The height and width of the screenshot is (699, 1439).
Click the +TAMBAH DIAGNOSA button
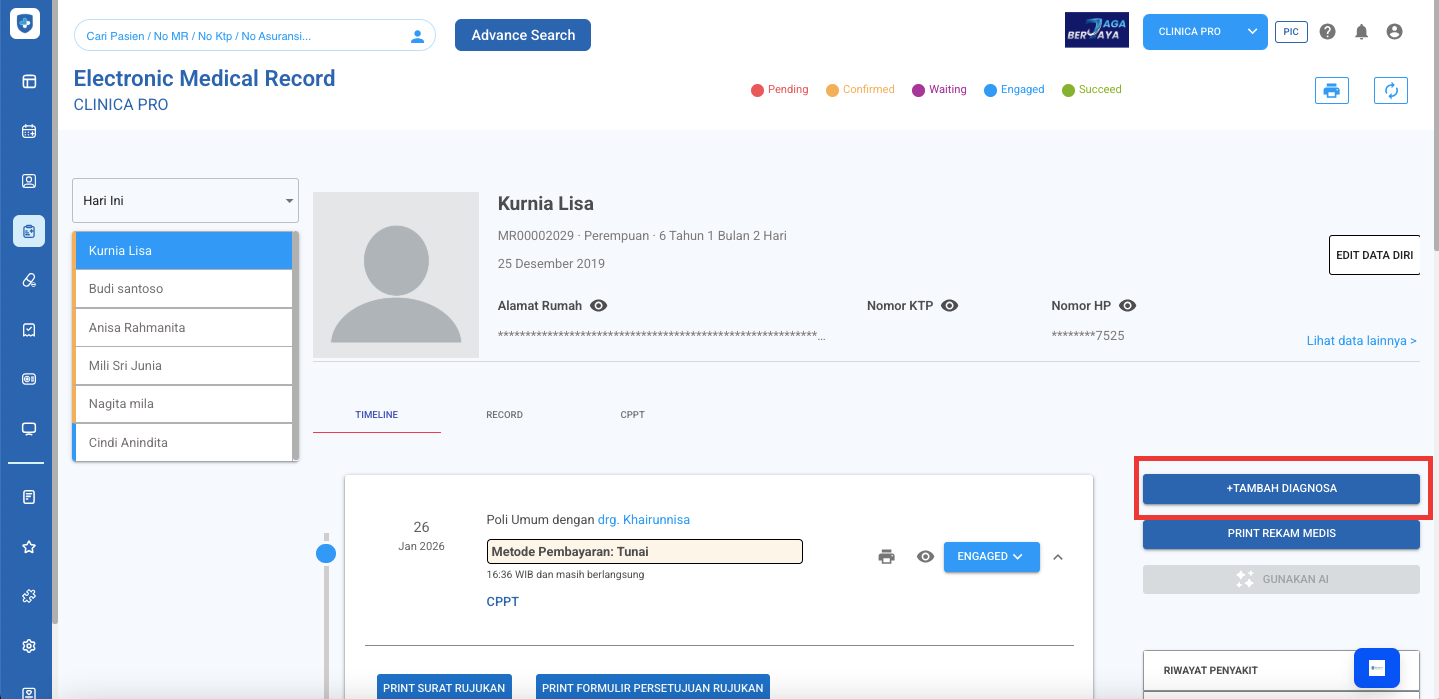(1281, 489)
